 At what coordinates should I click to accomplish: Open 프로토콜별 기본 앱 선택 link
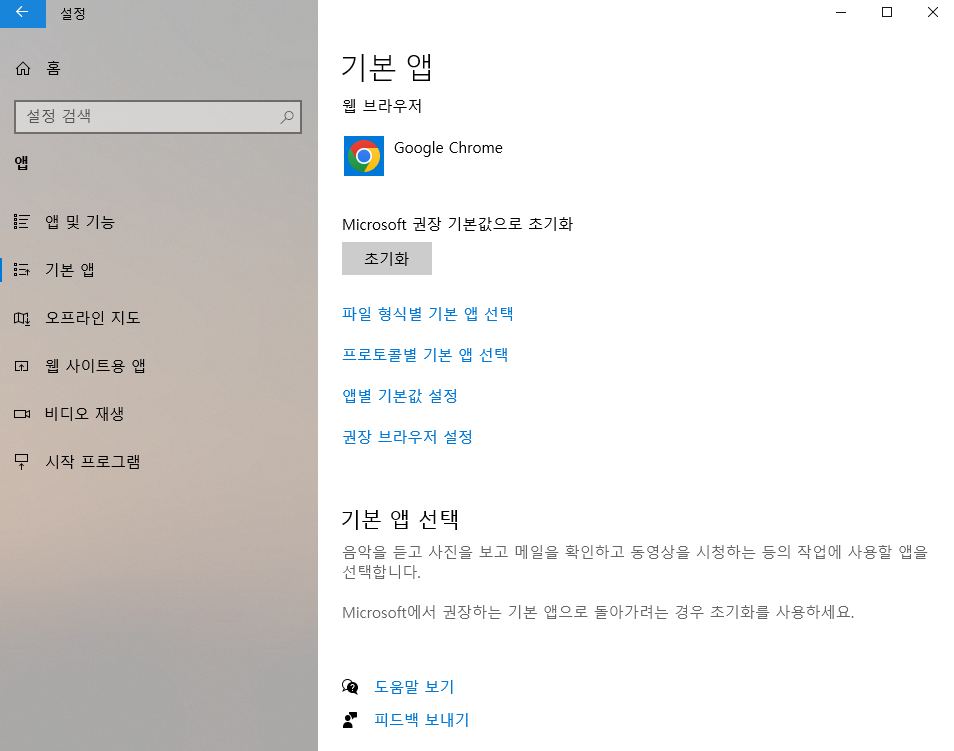pyautogui.click(x=425, y=355)
